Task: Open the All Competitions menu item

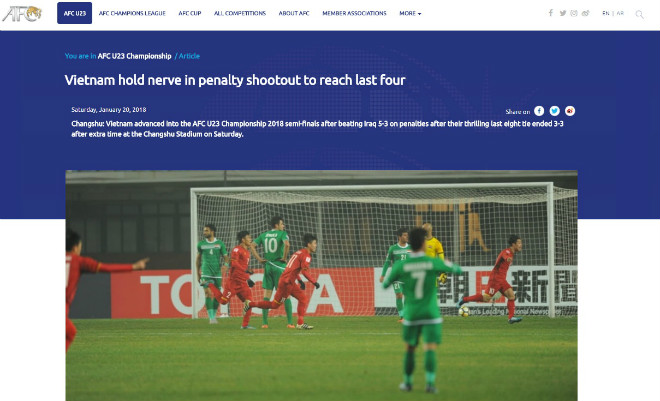Action: coord(240,13)
